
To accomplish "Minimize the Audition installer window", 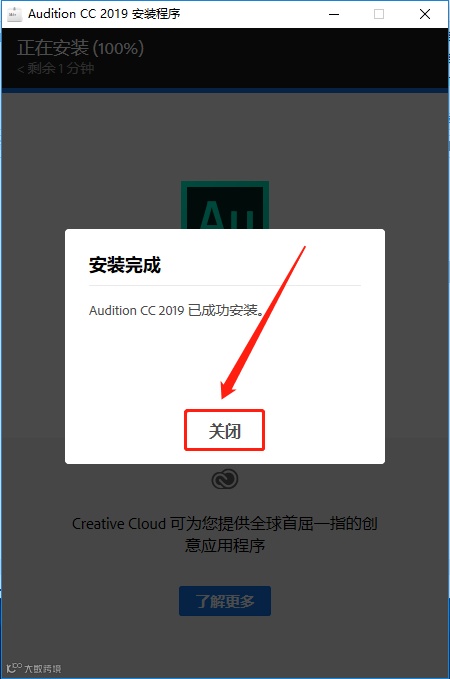I will pos(334,14).
